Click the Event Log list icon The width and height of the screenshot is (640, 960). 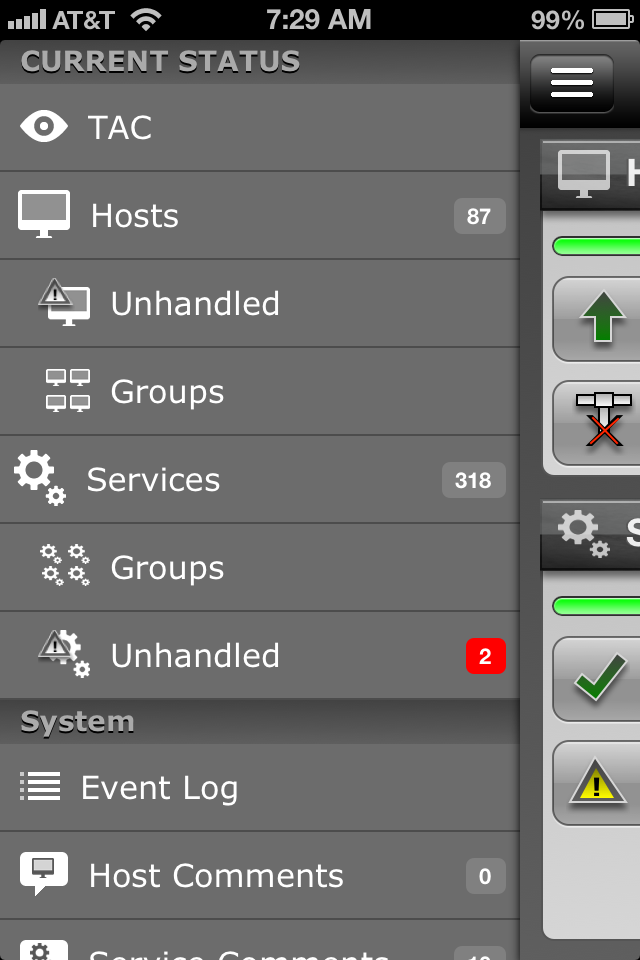click(40, 786)
